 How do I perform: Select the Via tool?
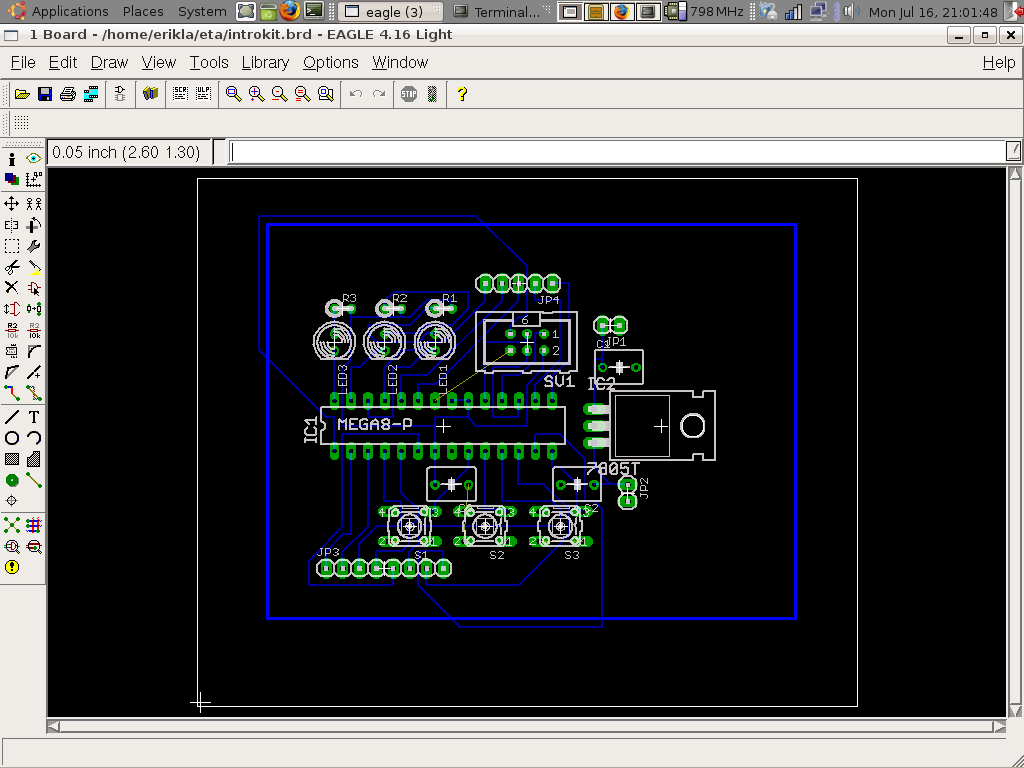point(12,481)
